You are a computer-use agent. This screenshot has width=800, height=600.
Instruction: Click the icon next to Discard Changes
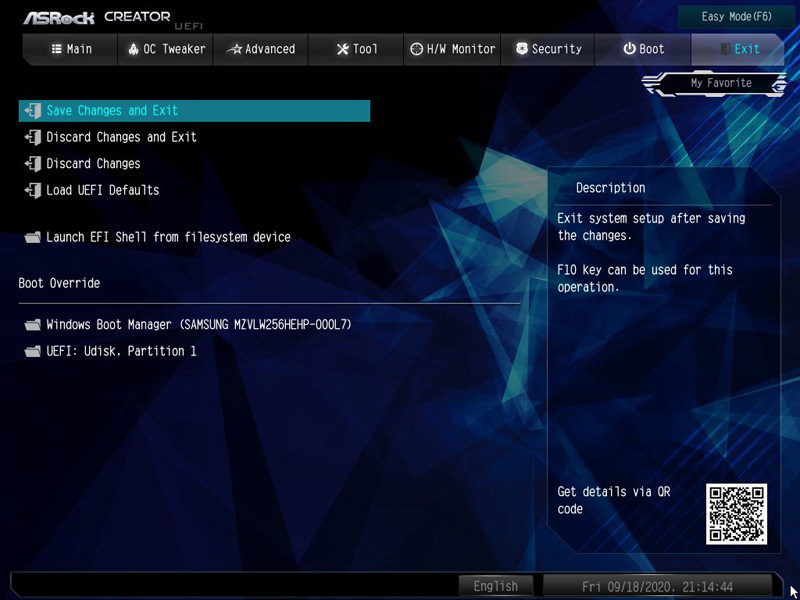pyautogui.click(x=33, y=164)
